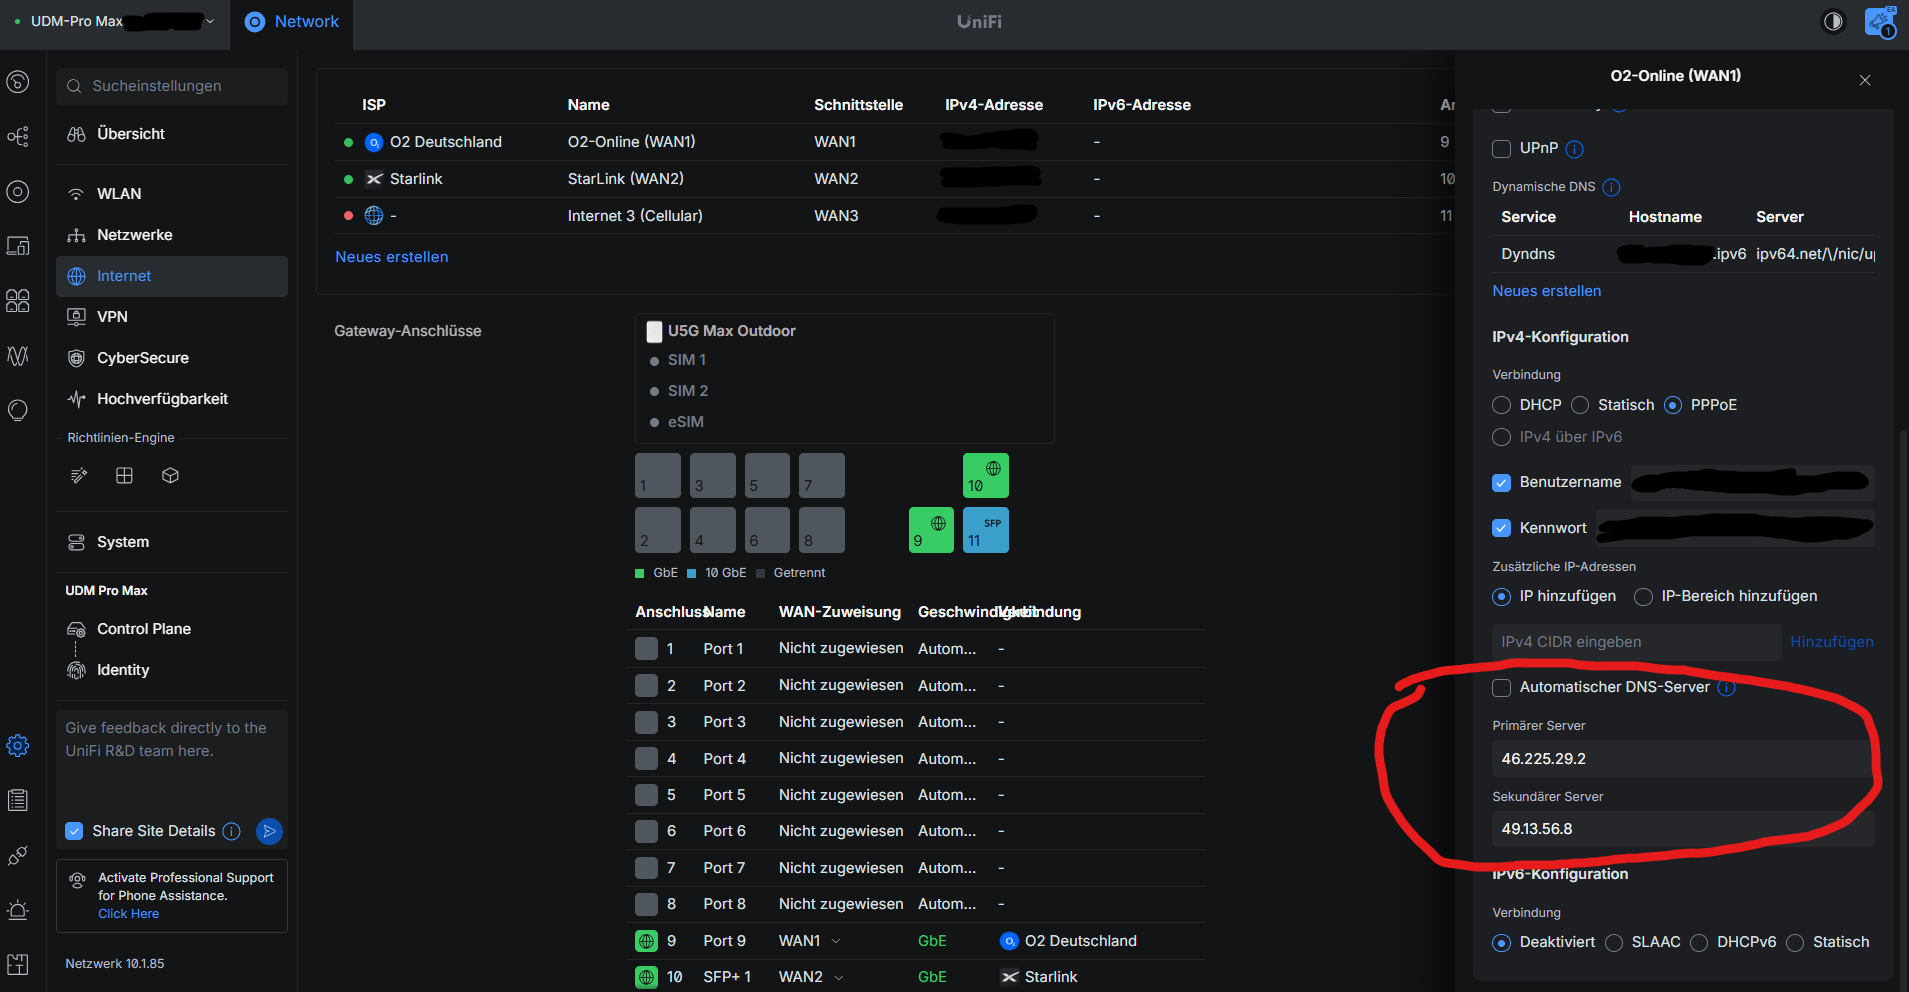Click the SFP port 11 tile
Viewport: 1909px width, 992px height.
coord(985,530)
